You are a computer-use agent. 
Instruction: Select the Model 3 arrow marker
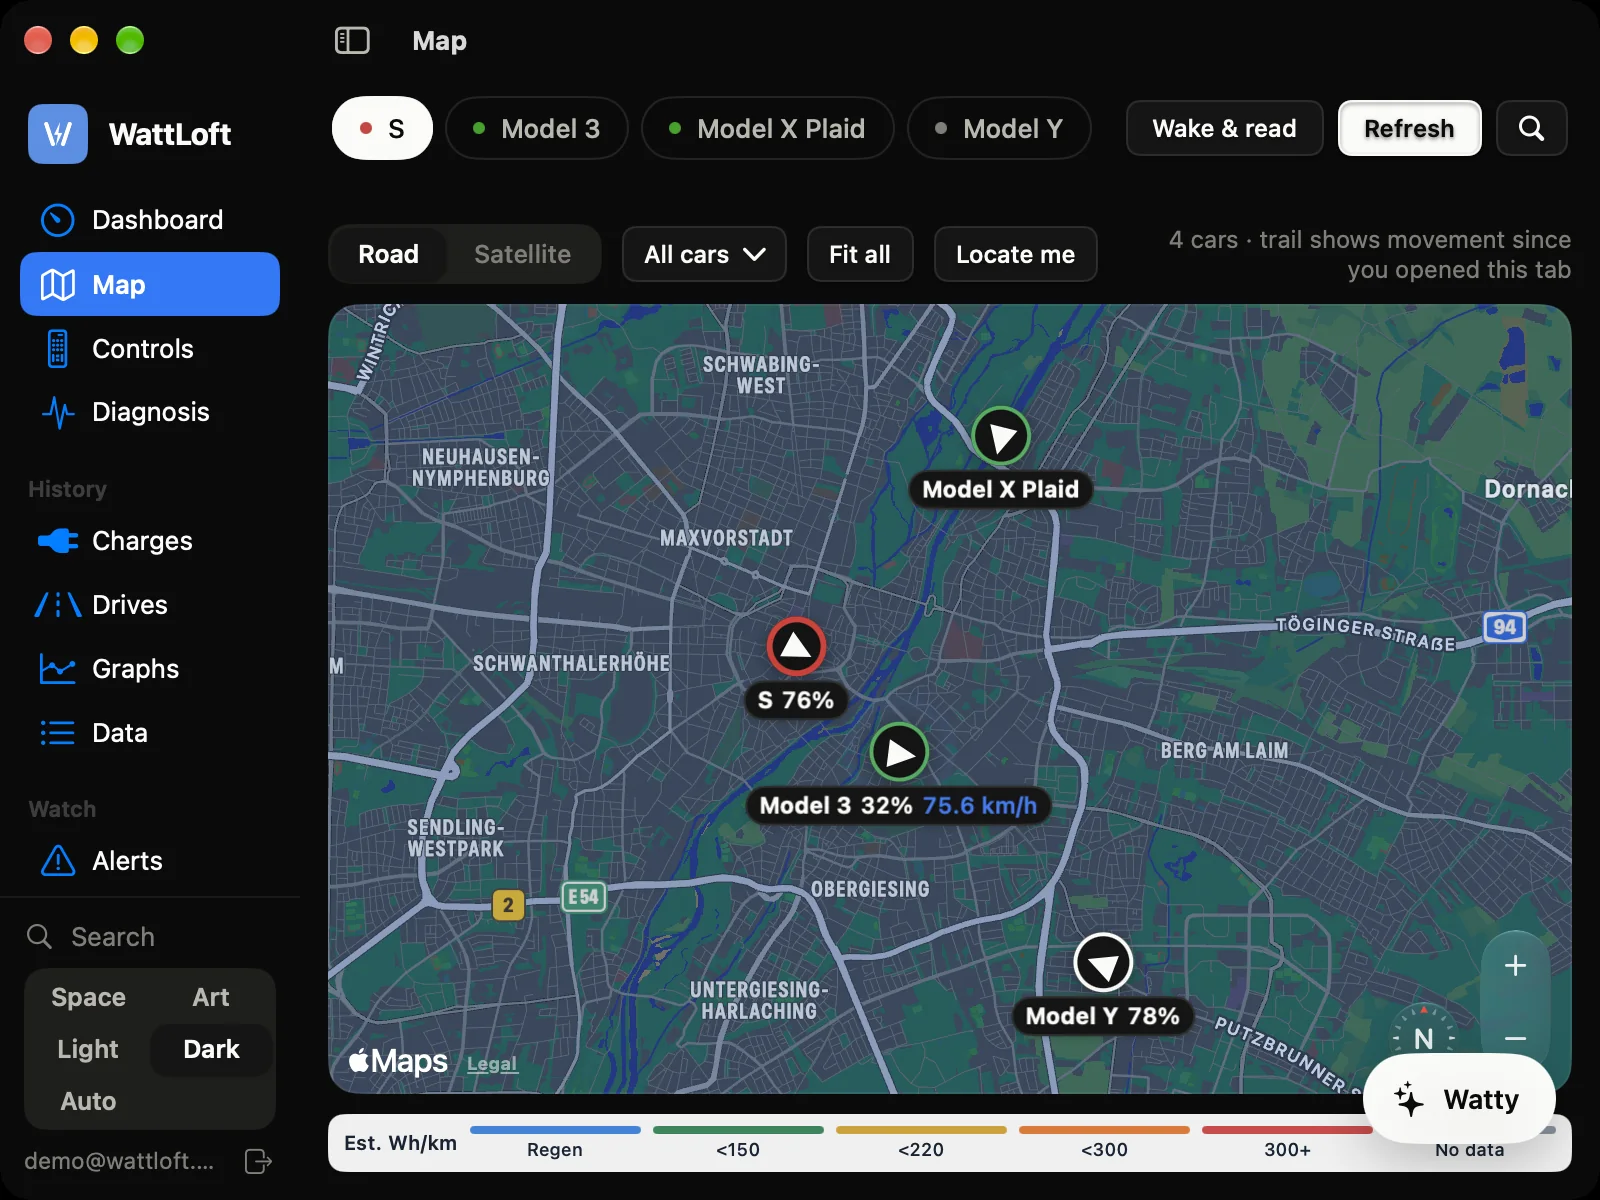coord(900,752)
